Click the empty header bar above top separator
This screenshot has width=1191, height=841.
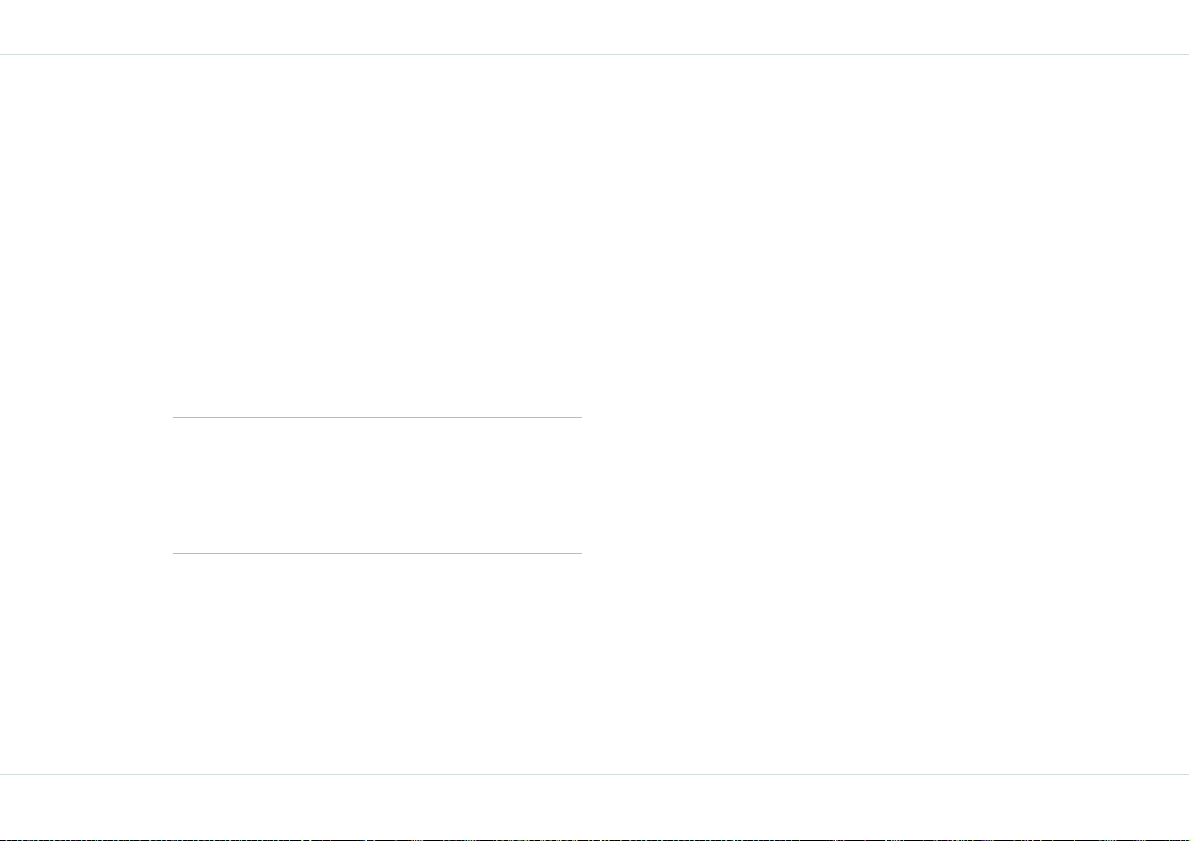pyautogui.click(x=596, y=27)
